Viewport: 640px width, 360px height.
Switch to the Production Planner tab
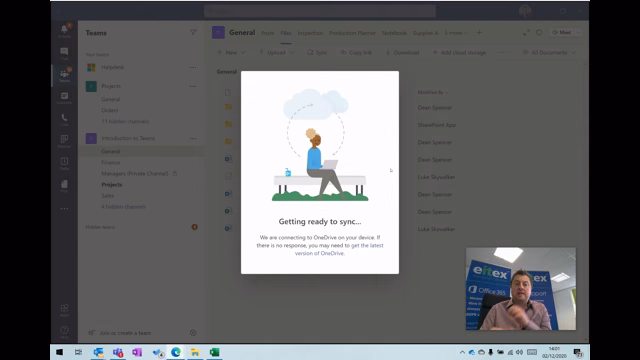(x=352, y=33)
